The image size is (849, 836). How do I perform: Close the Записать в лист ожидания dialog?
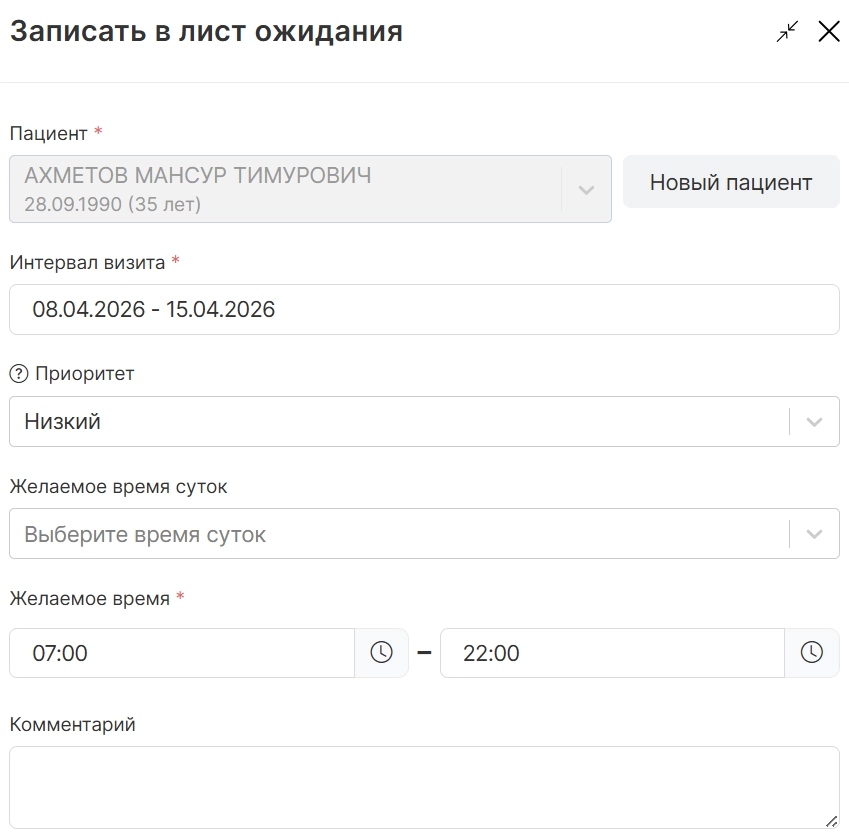pyautogui.click(x=828, y=31)
